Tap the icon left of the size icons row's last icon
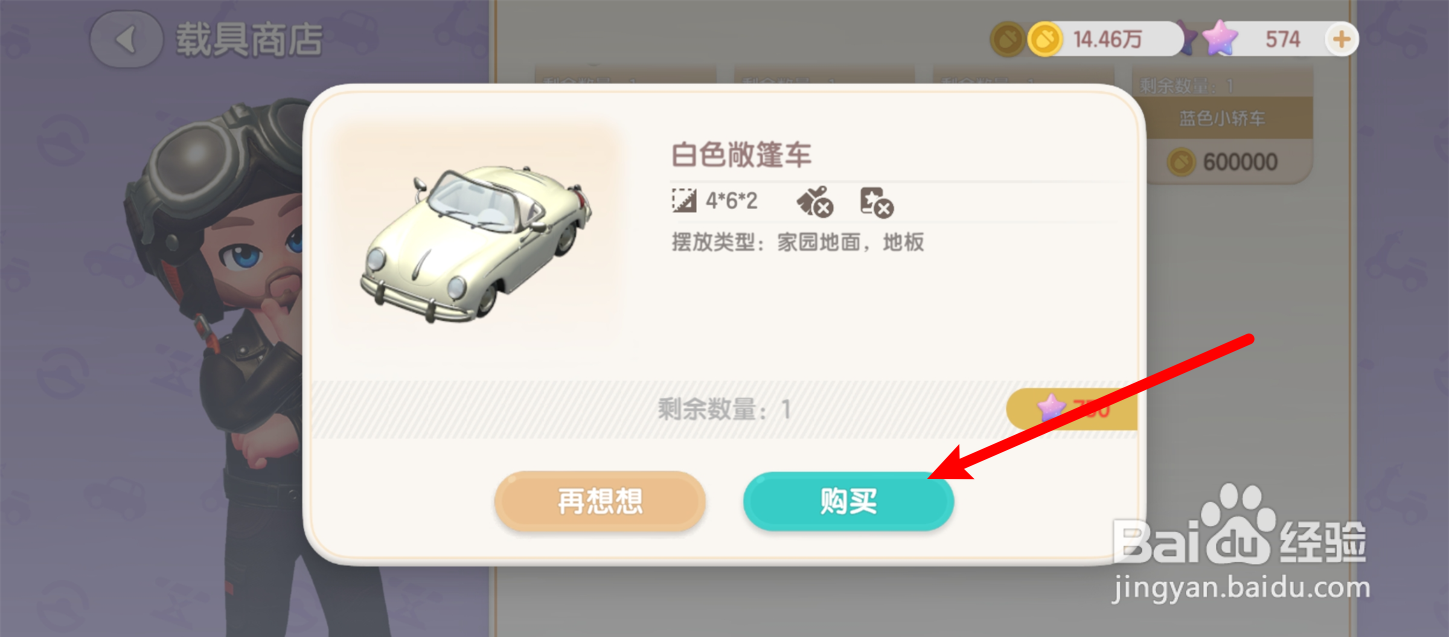The image size is (1449, 637). (815, 202)
